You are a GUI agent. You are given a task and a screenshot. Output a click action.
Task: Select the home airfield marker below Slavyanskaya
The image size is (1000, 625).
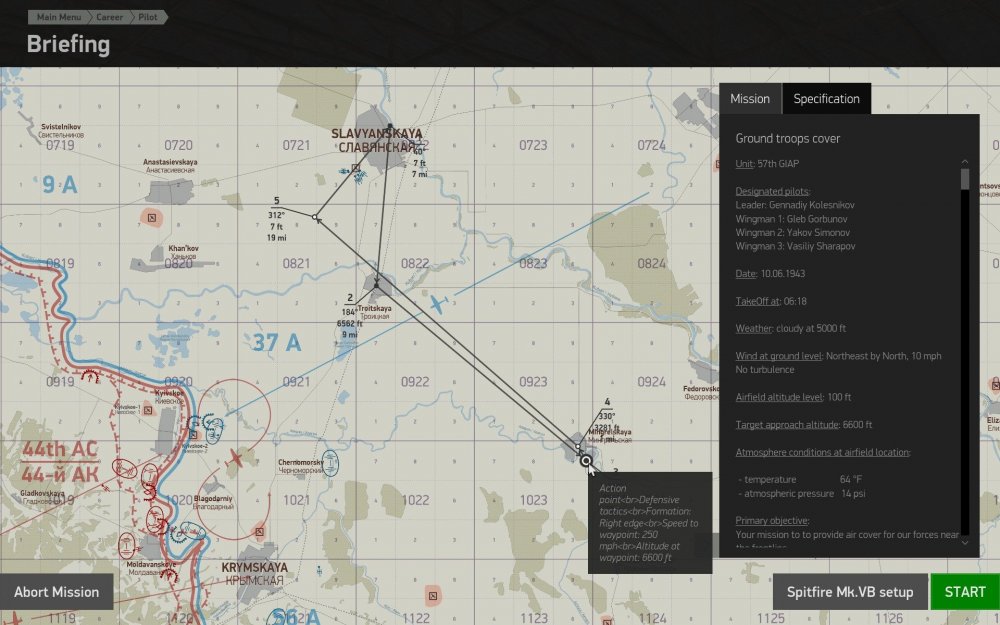click(x=356, y=168)
